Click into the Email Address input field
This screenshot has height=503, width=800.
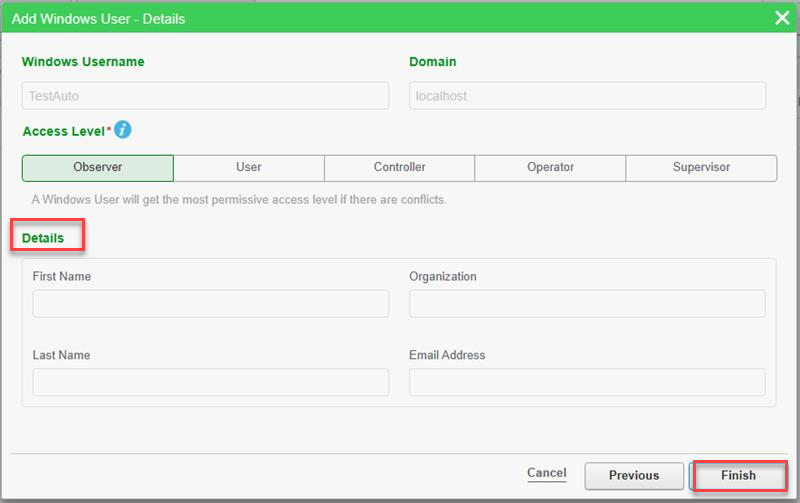tap(587, 382)
